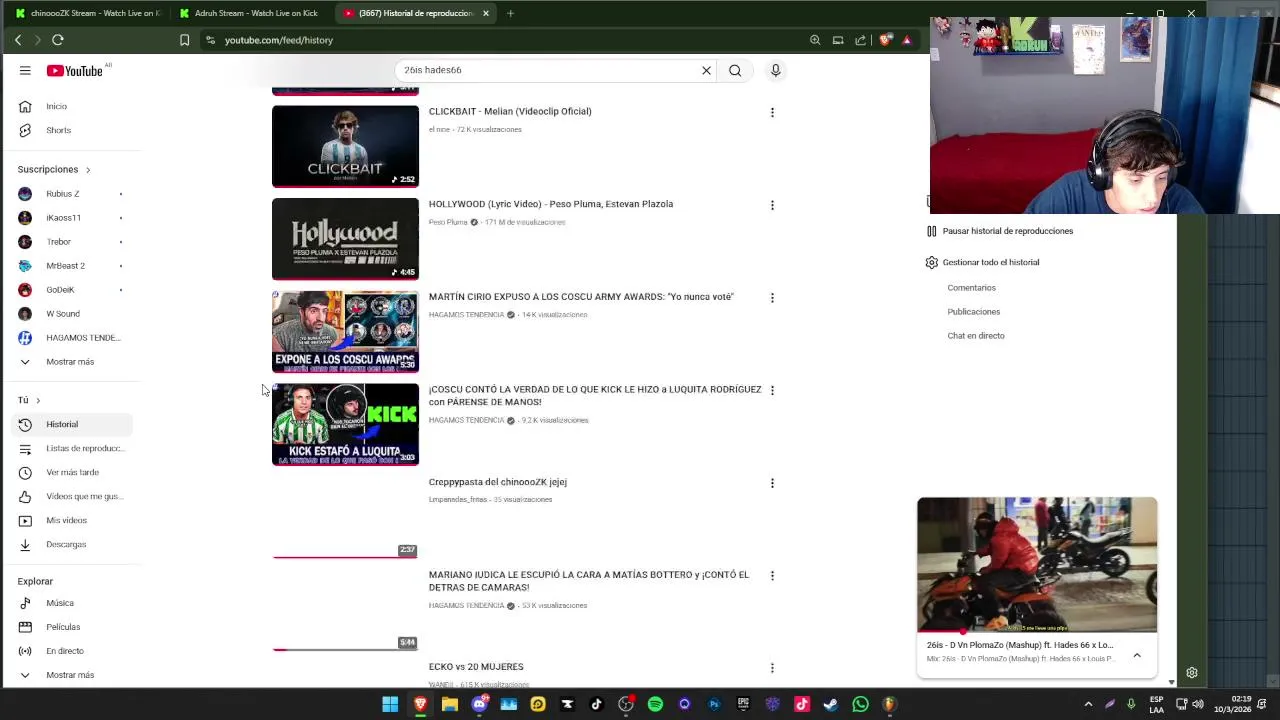Open options for MARIANO IUDICA video
1280x720 pixels.
coord(772,576)
